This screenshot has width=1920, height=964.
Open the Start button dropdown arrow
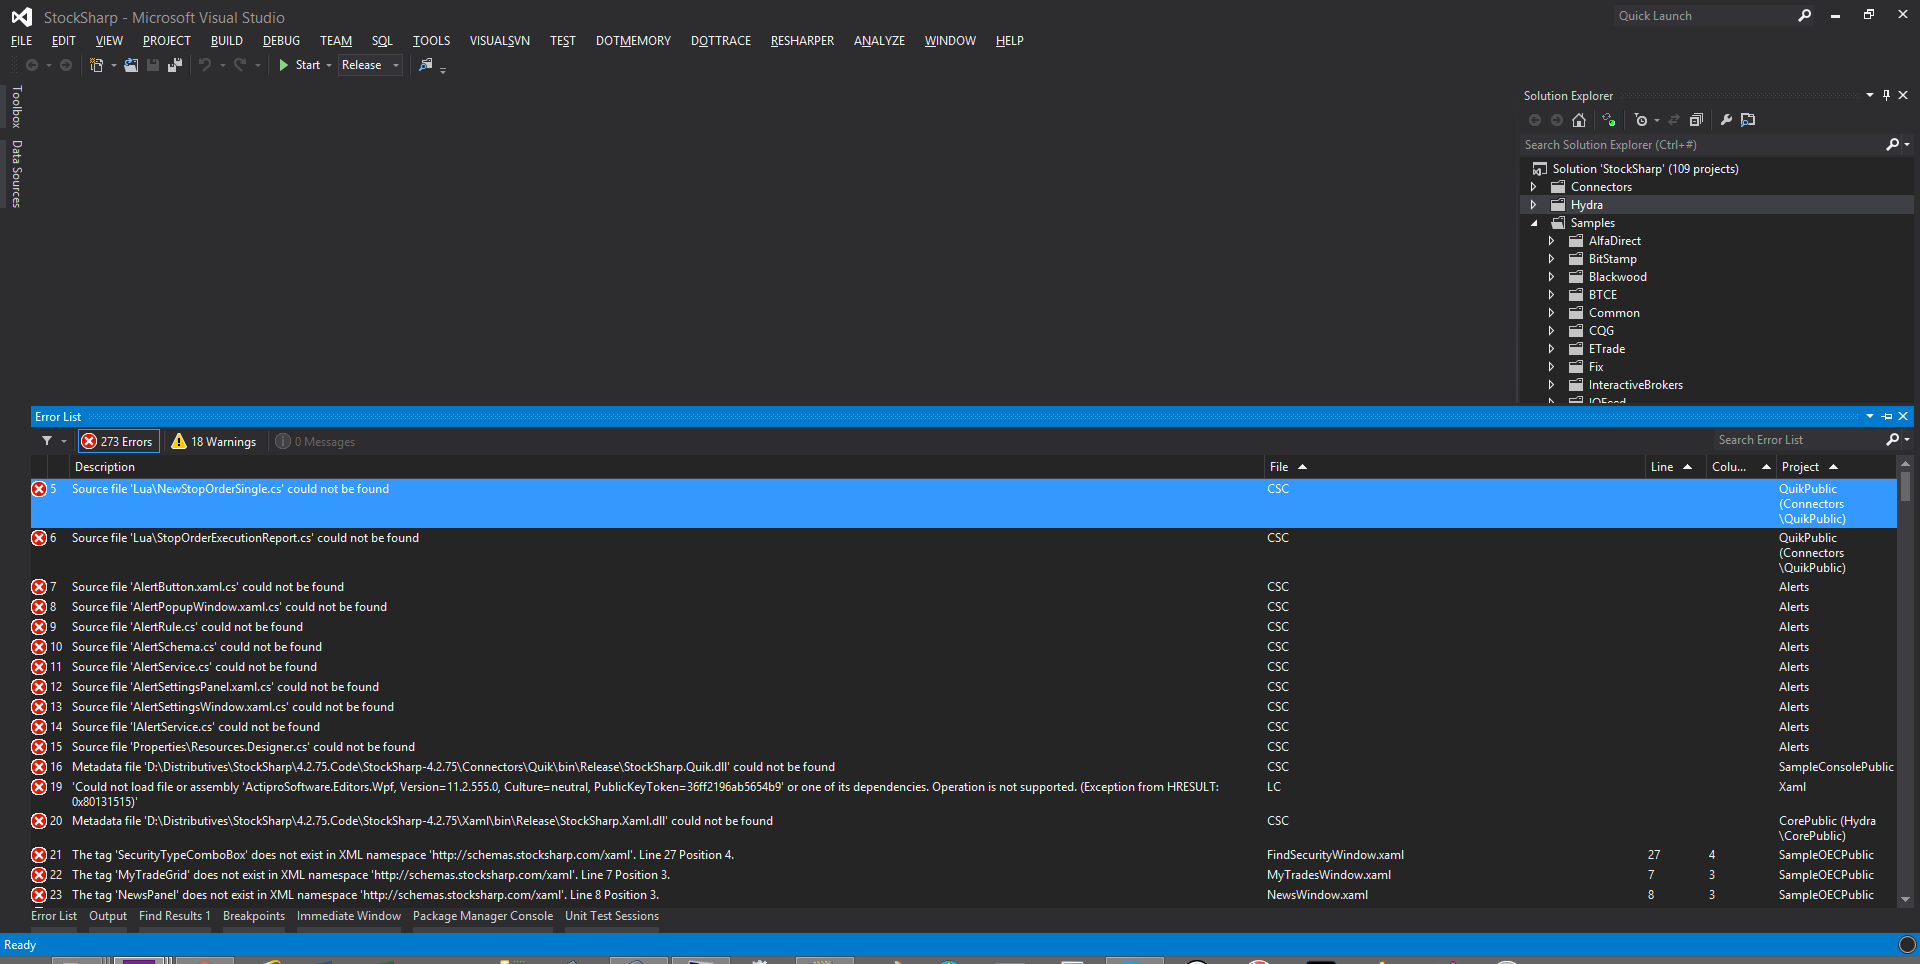(329, 65)
